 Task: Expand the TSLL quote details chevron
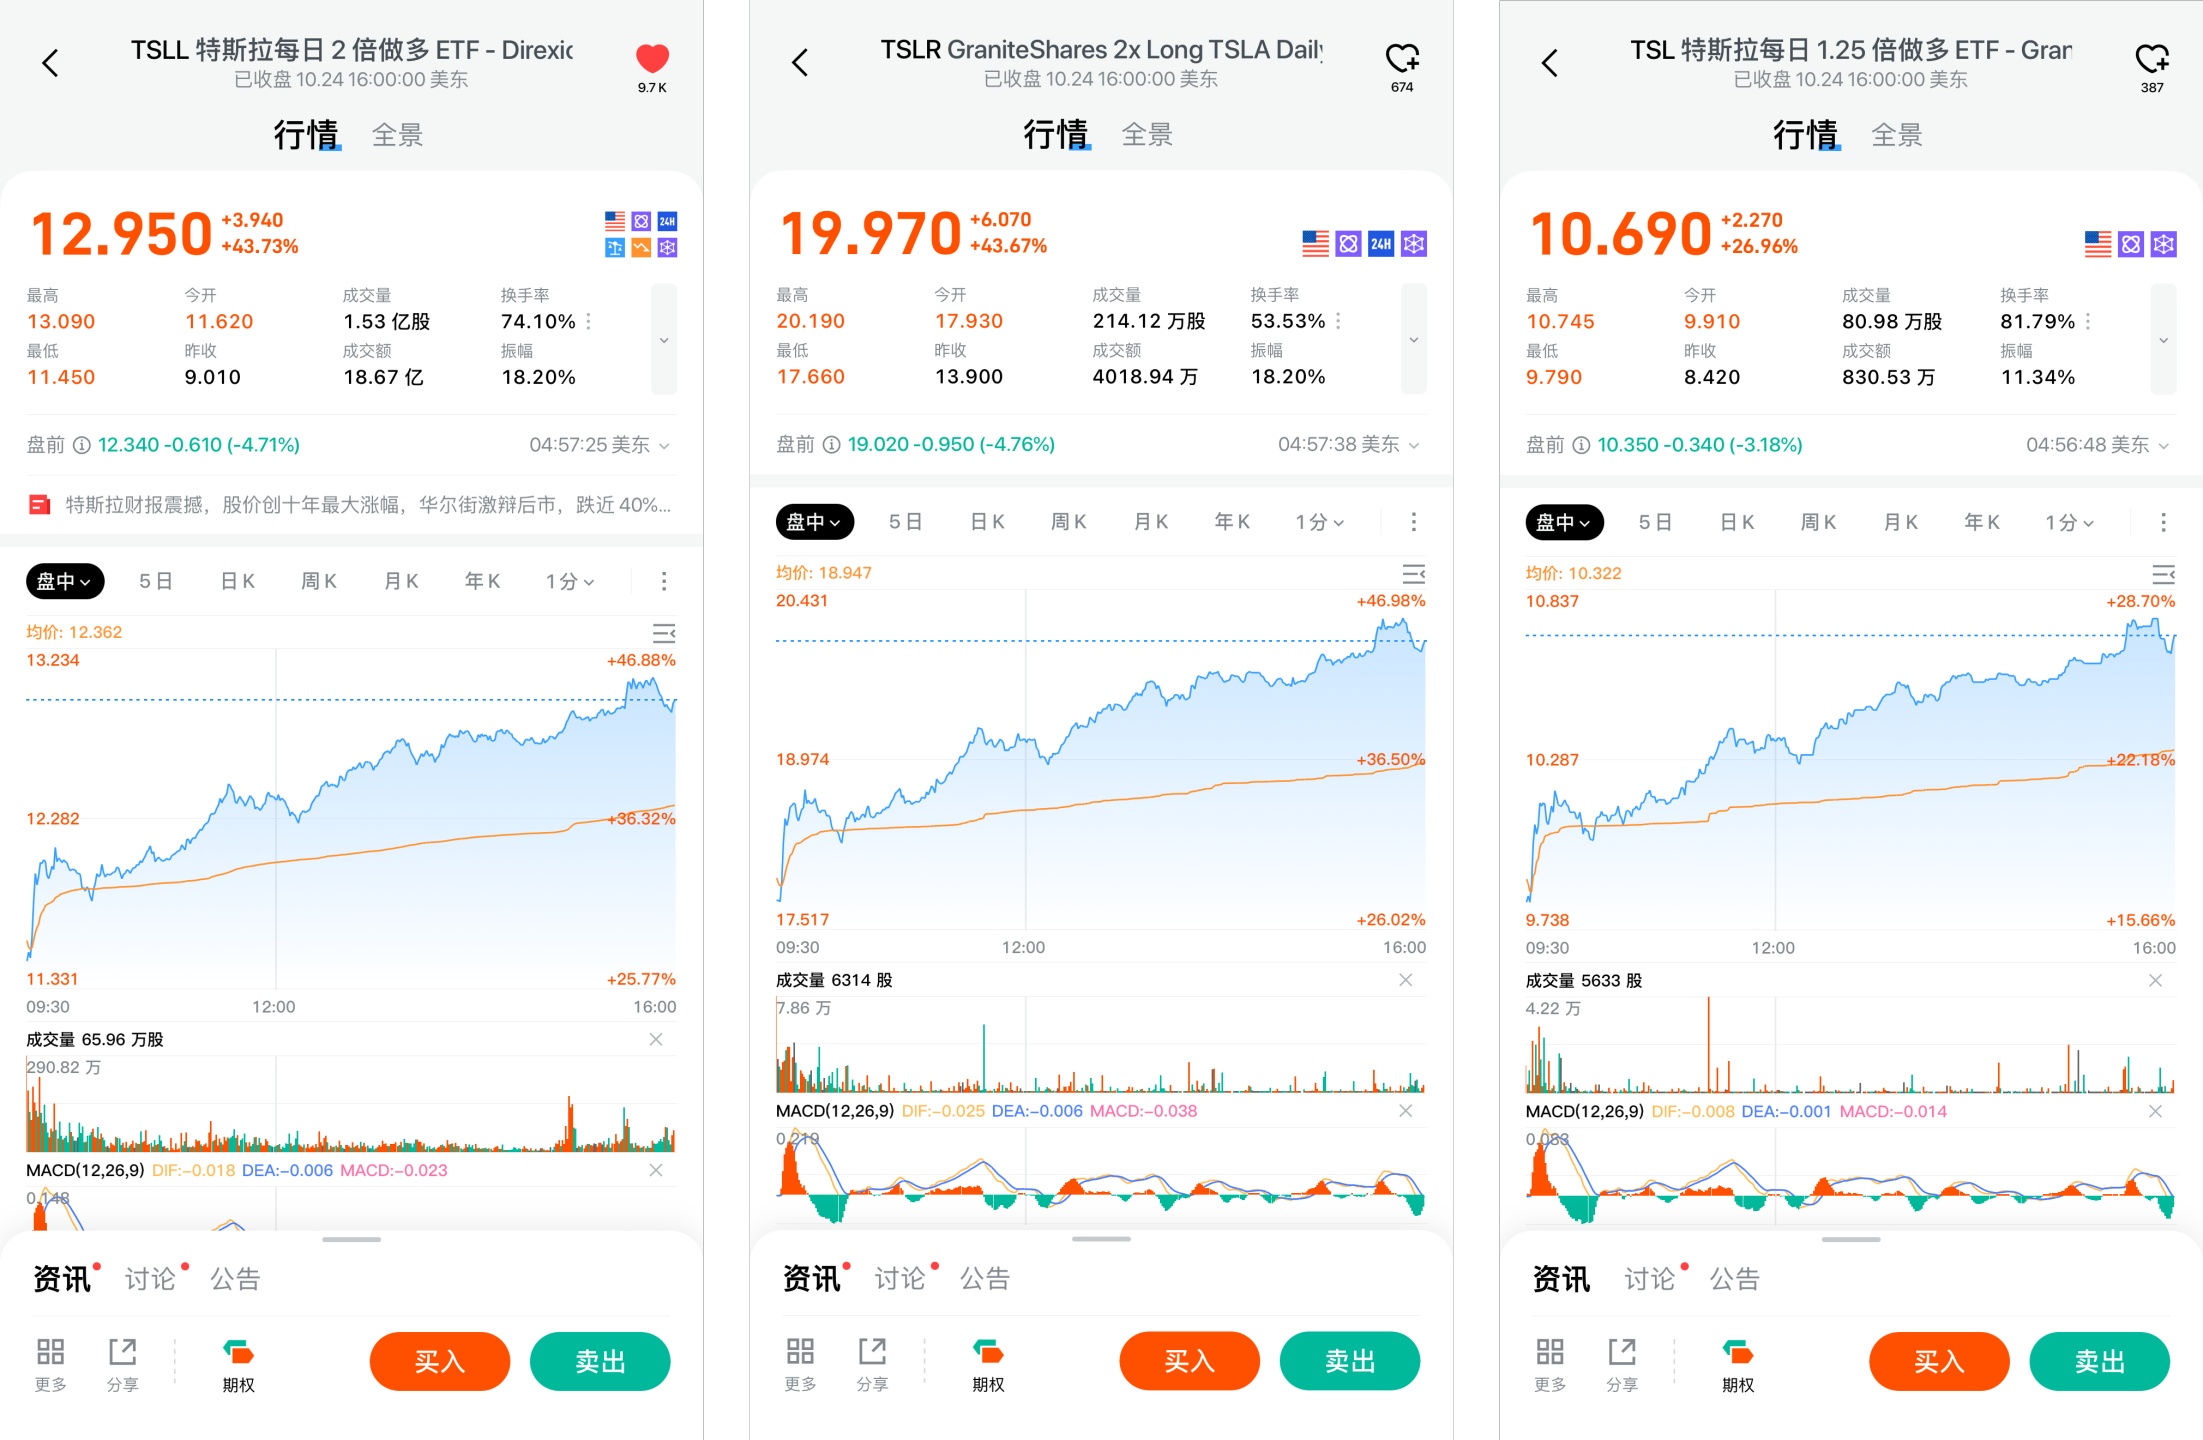click(x=664, y=340)
